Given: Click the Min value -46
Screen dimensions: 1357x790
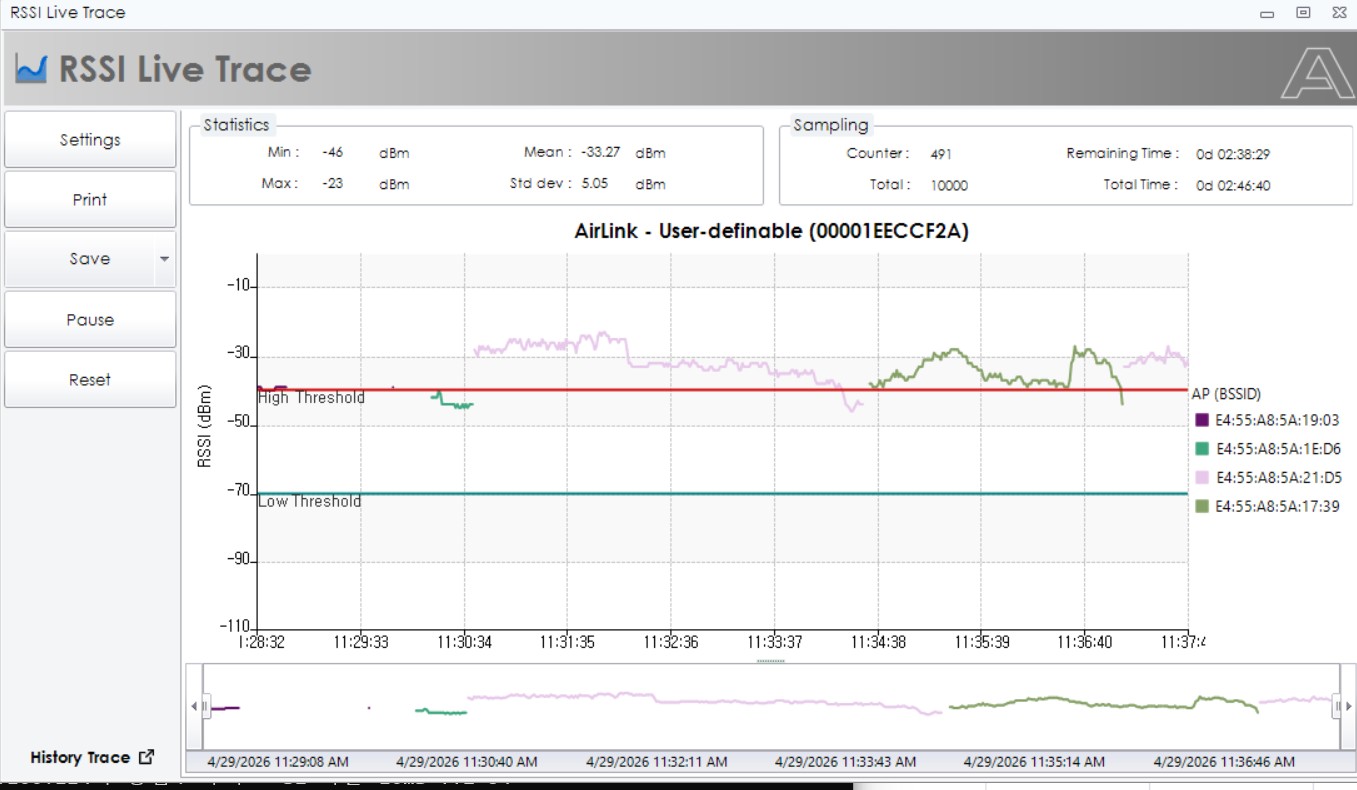Looking at the screenshot, I should pyautogui.click(x=333, y=153).
